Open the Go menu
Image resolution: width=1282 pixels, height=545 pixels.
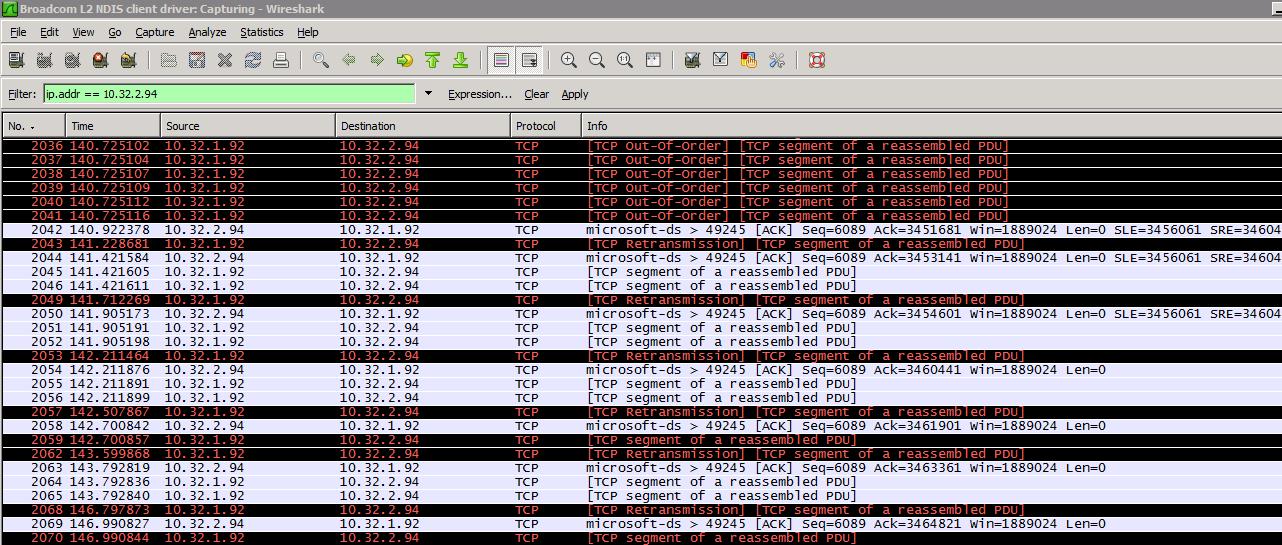pos(115,32)
